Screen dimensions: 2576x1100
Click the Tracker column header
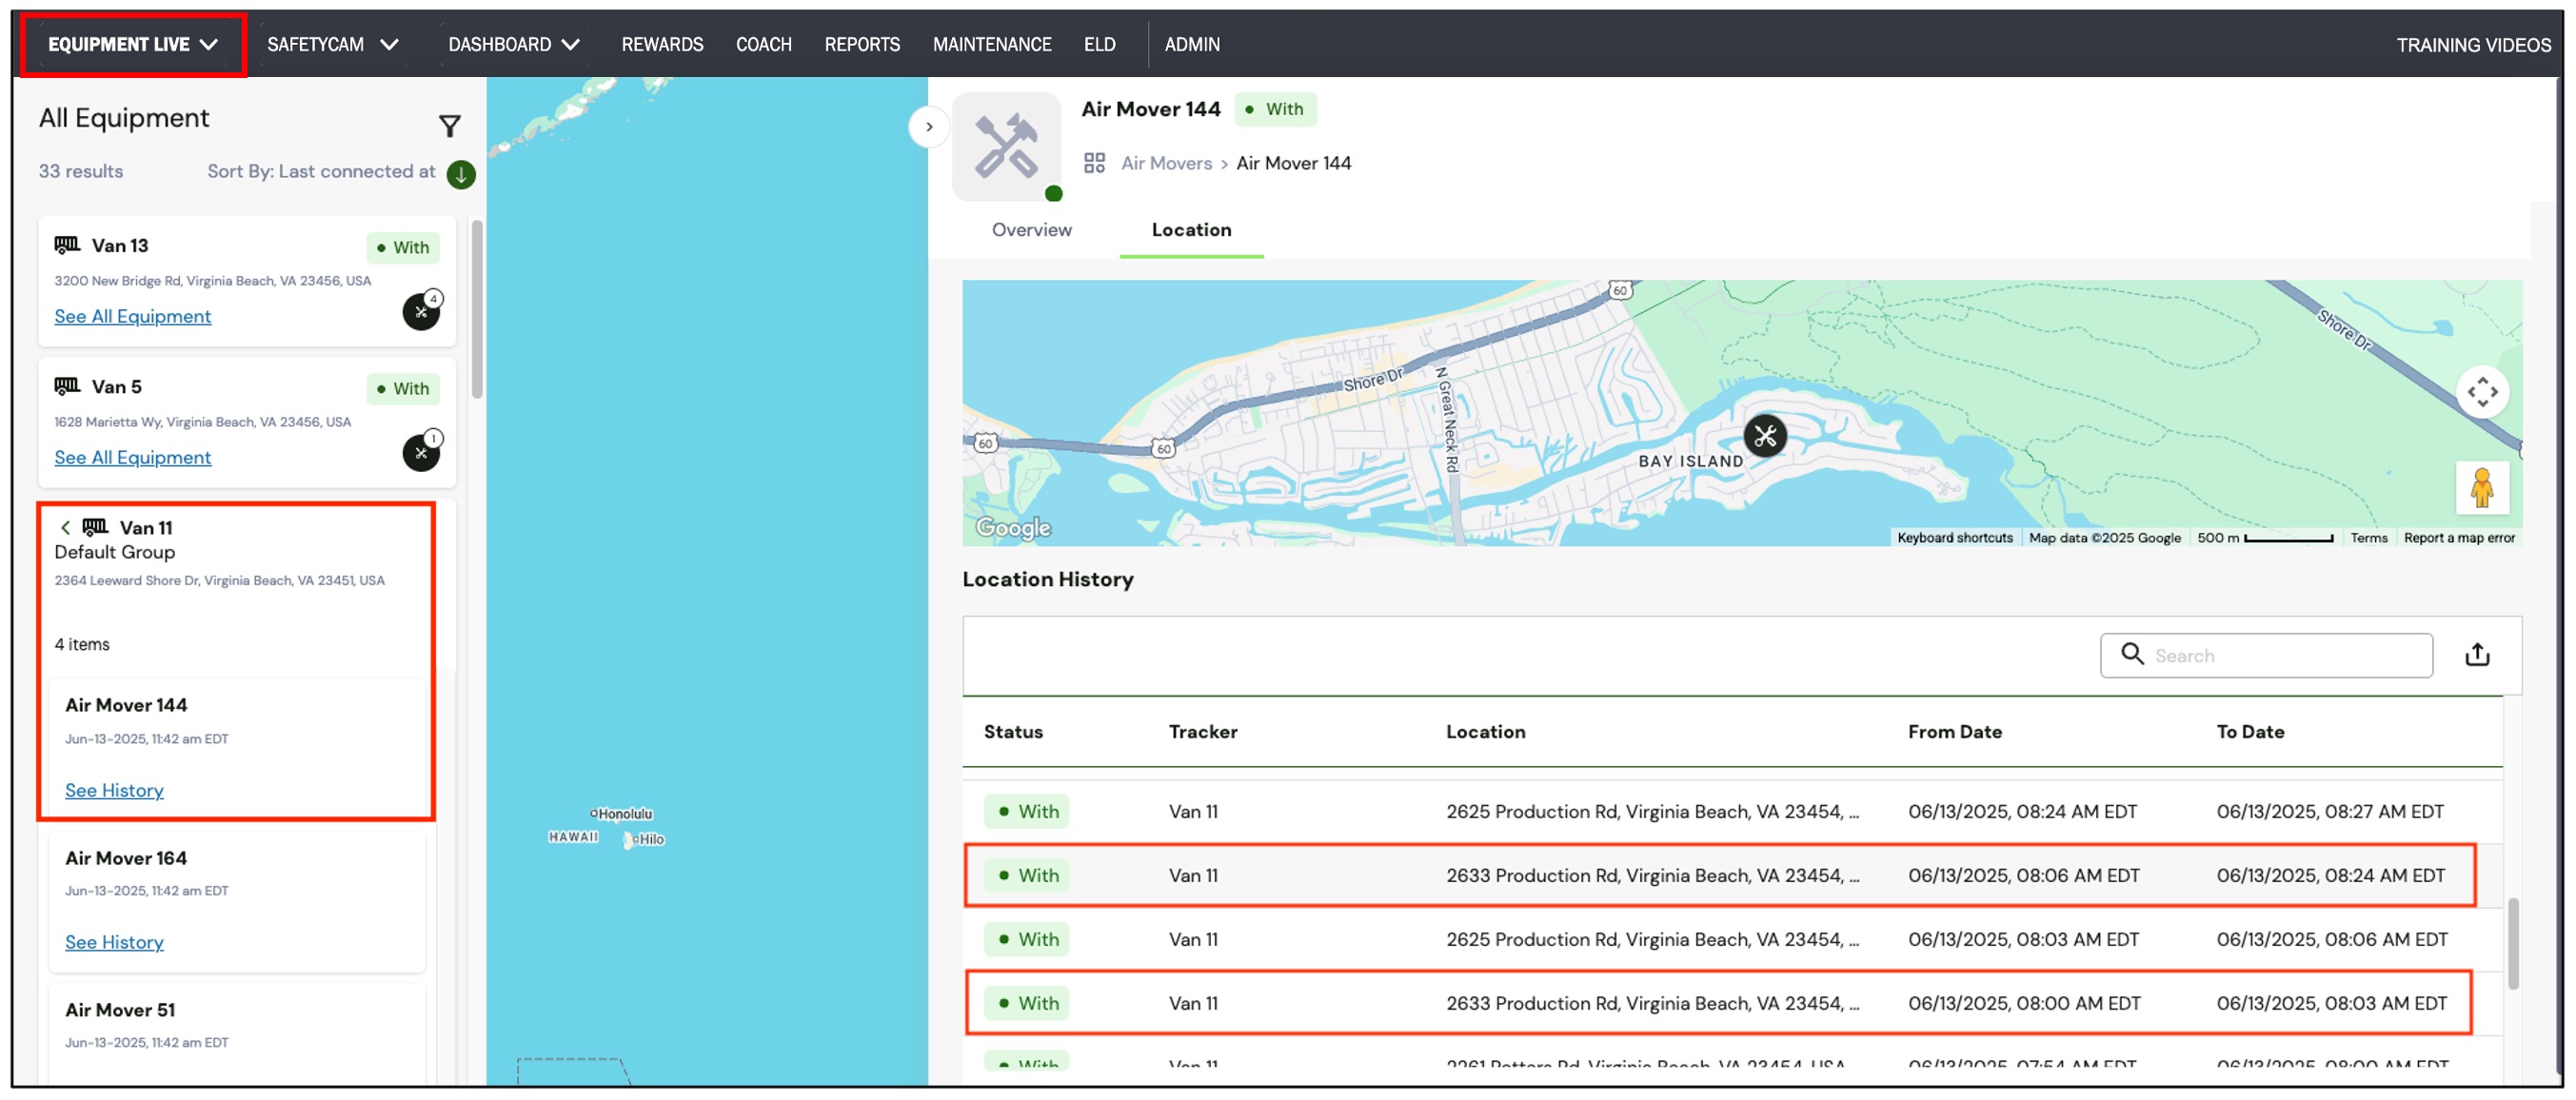click(x=1203, y=732)
